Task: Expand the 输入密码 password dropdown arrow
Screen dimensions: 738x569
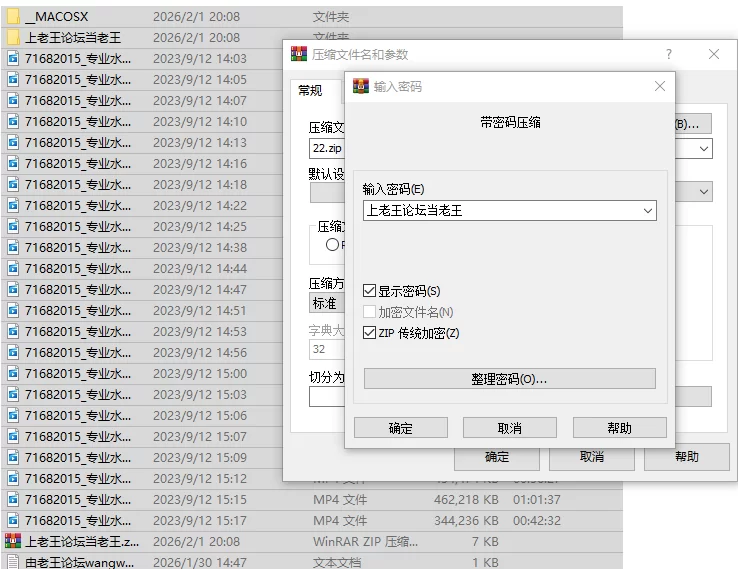Action: click(648, 210)
